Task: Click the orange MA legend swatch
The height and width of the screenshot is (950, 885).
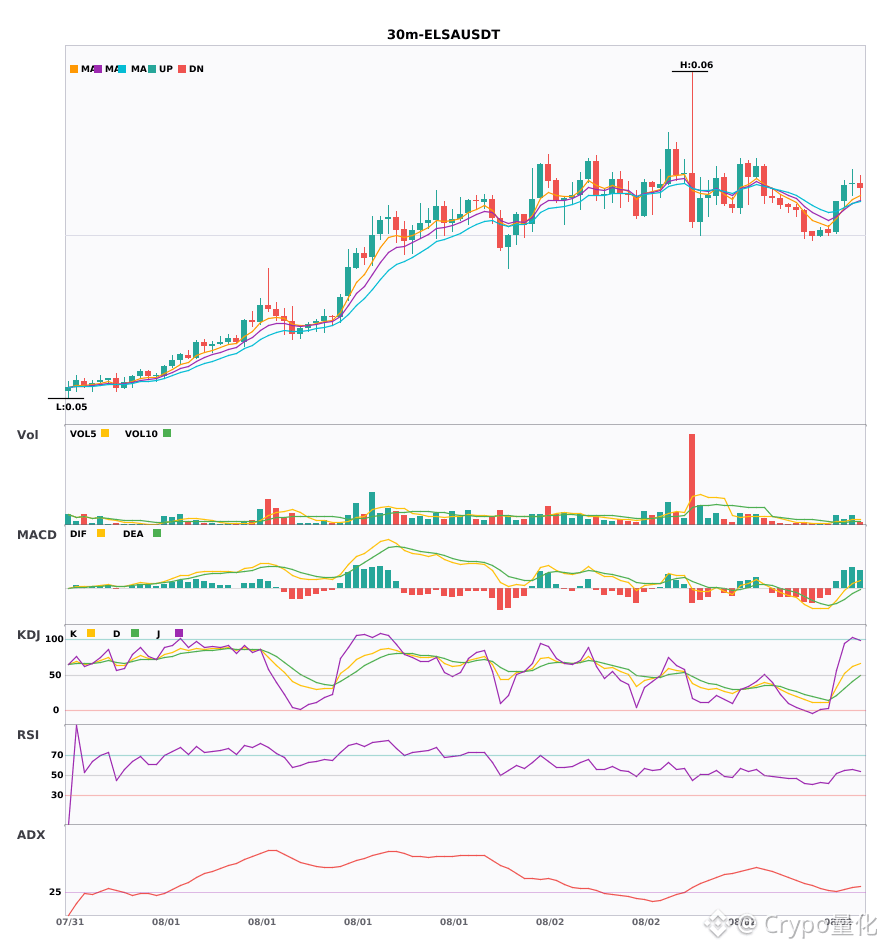Action: 74,69
